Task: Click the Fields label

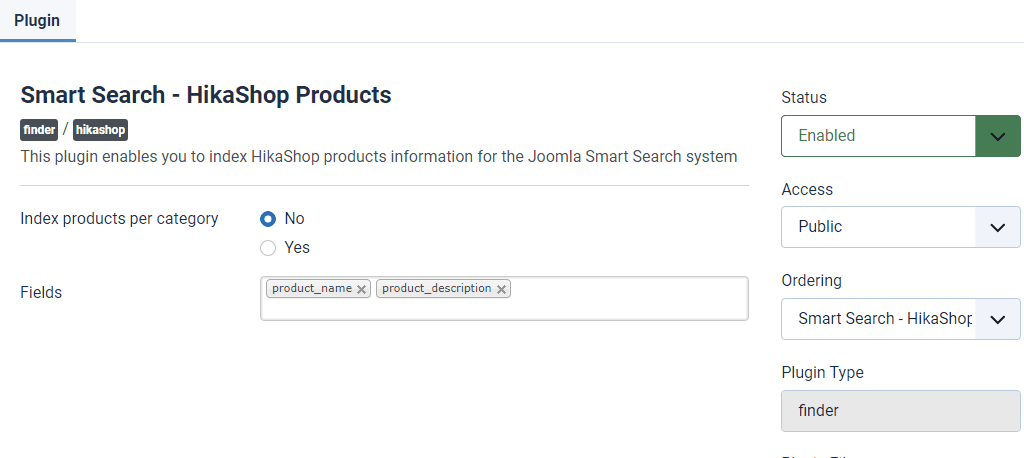Action: point(41,292)
